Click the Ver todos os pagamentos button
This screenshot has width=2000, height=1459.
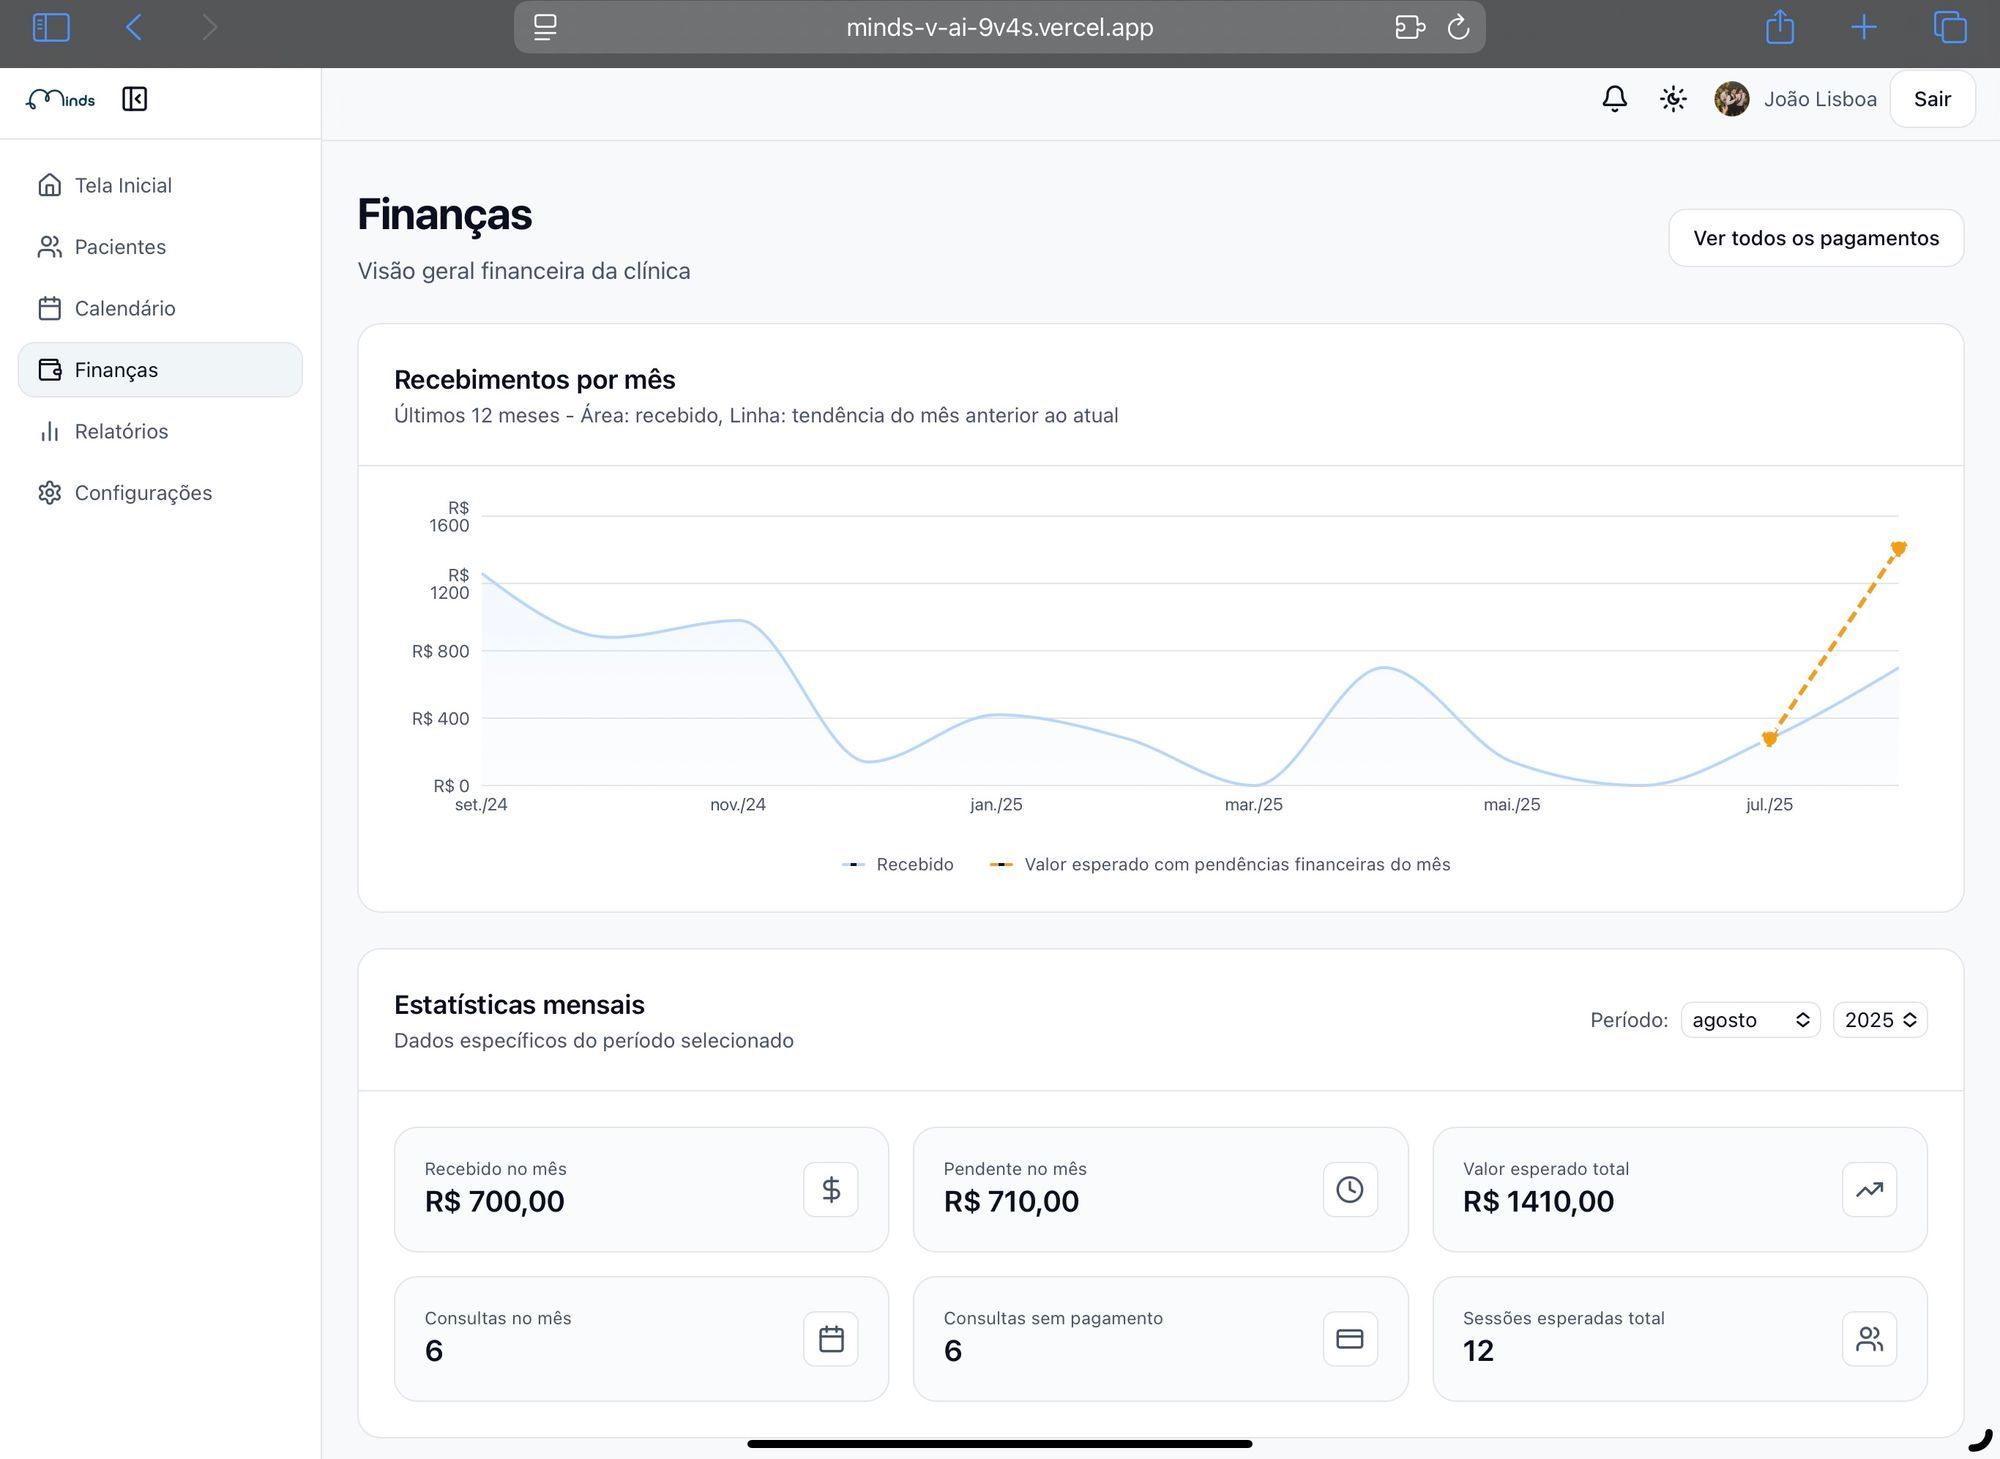(x=1815, y=238)
